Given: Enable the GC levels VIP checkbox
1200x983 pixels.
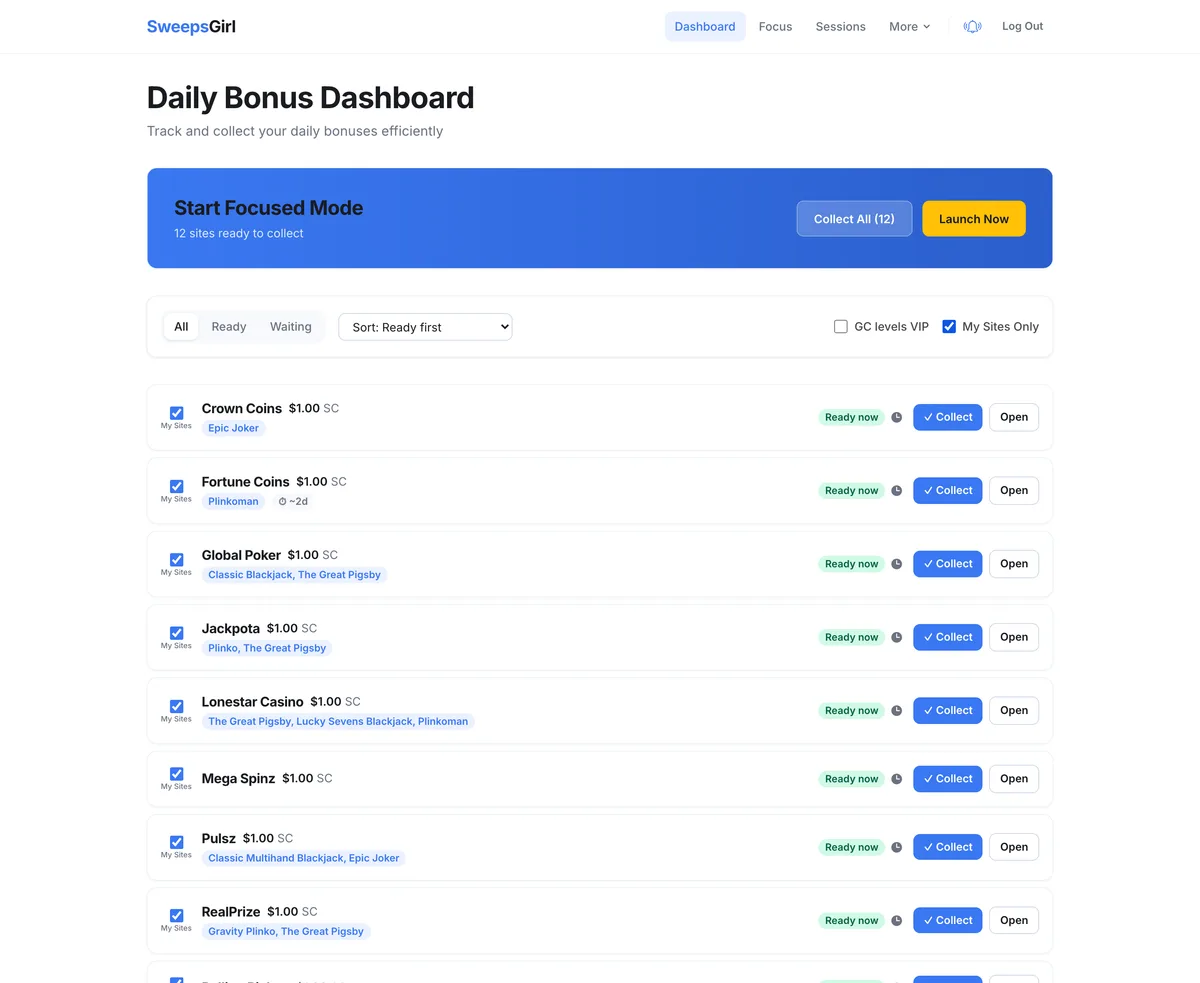Looking at the screenshot, I should pos(841,327).
